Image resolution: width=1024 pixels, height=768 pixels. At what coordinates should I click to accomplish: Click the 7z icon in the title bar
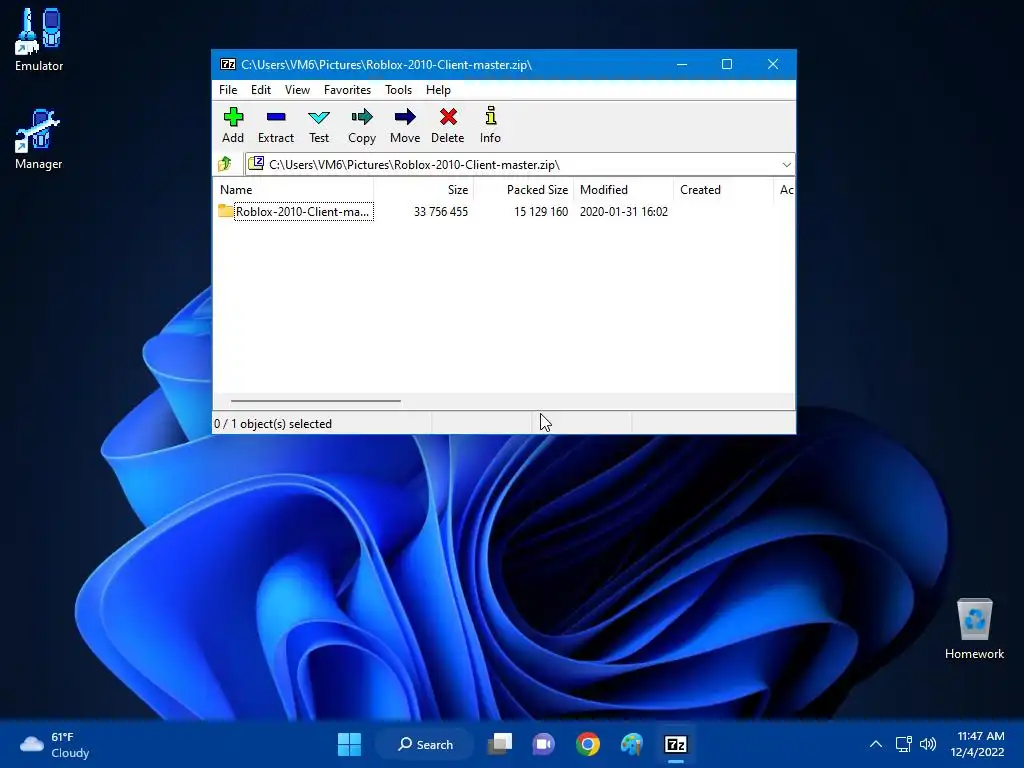pyautogui.click(x=228, y=64)
